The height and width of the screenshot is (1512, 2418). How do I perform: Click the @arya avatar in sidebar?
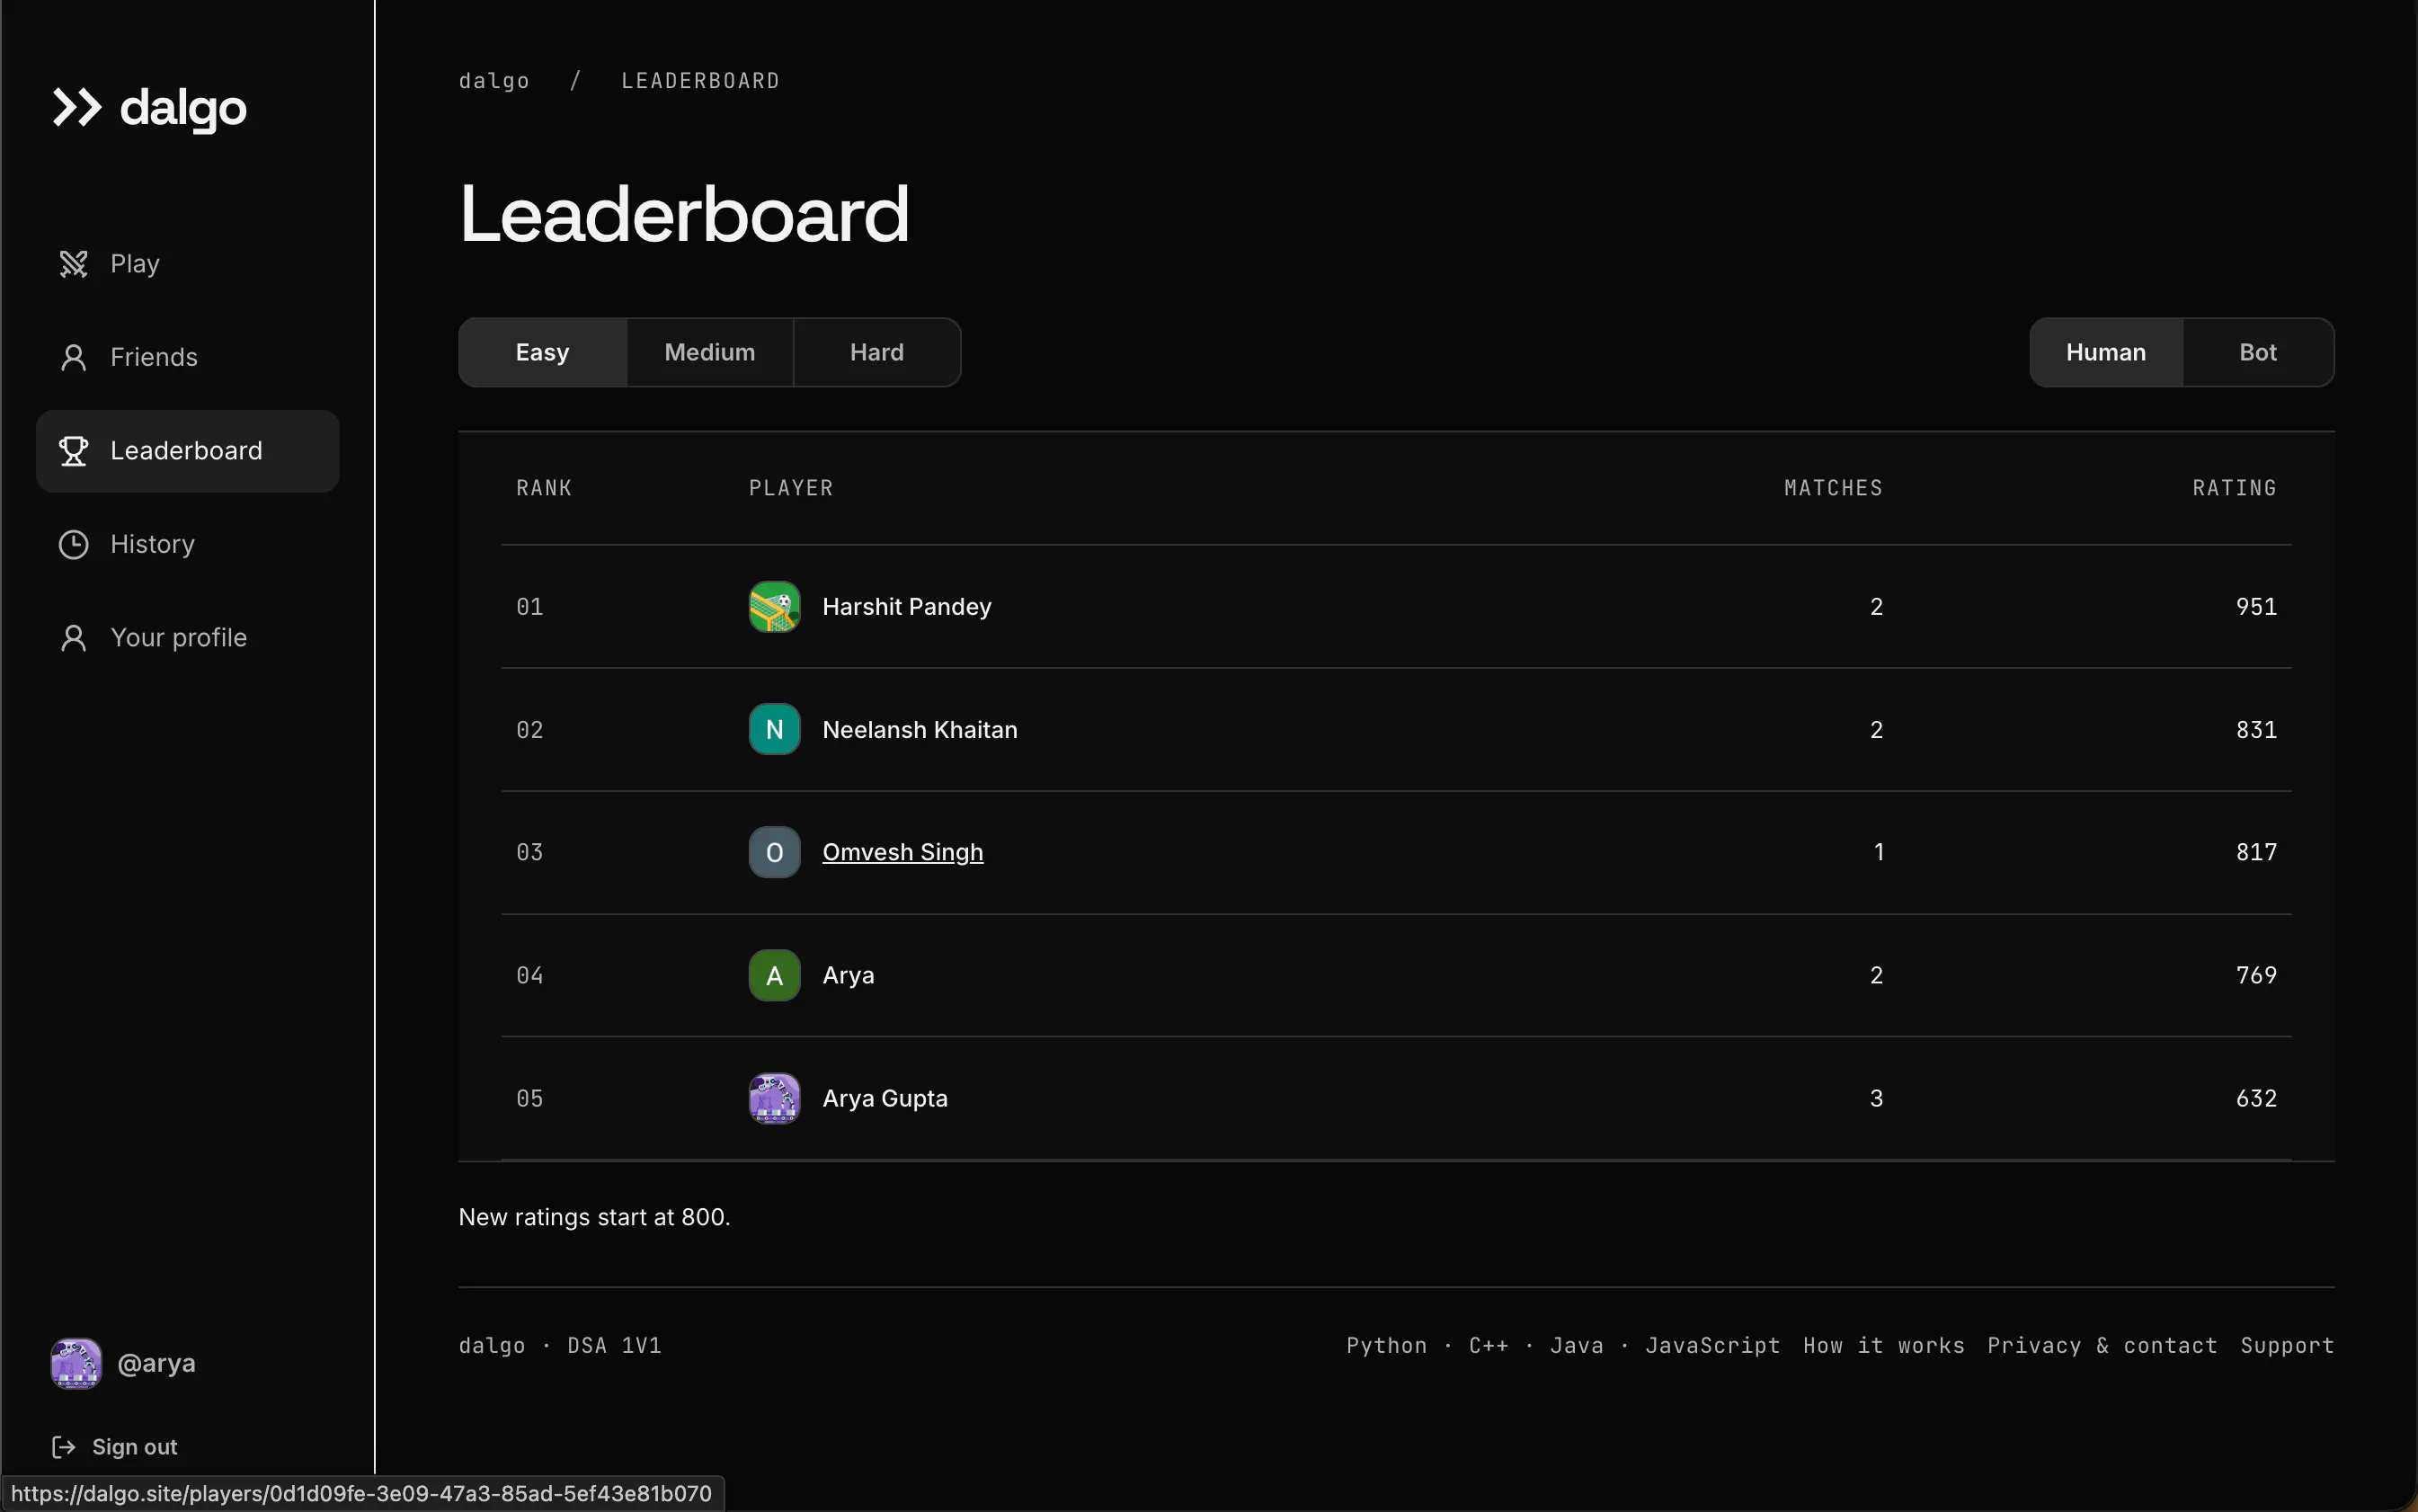click(x=76, y=1364)
